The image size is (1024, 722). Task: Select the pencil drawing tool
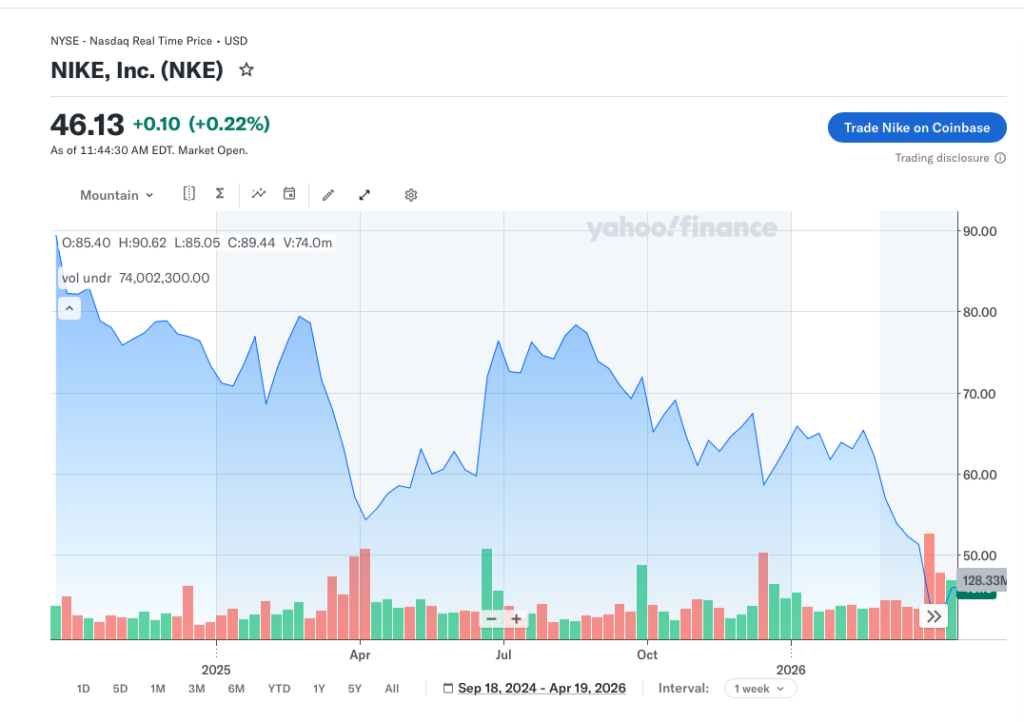pyautogui.click(x=328, y=195)
